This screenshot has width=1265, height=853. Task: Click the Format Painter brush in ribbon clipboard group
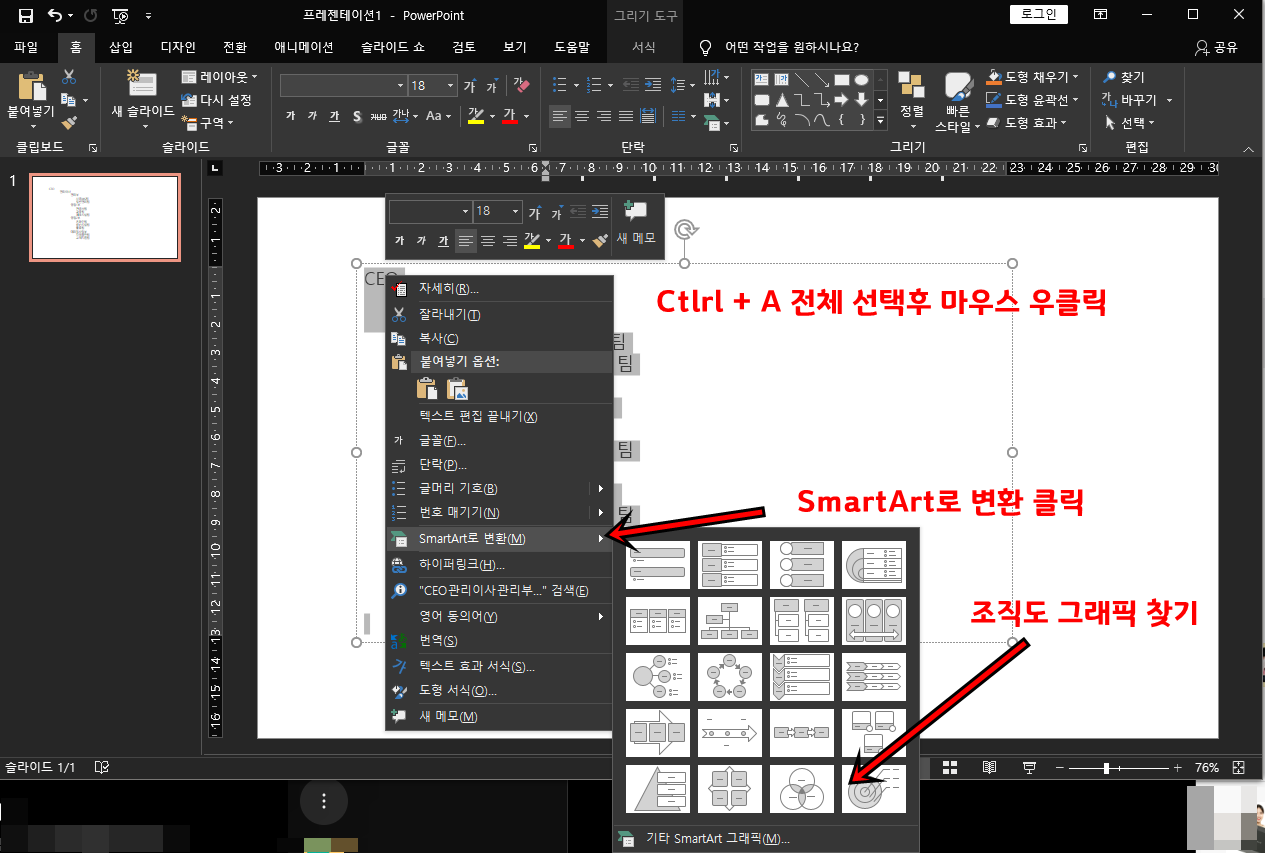69,122
